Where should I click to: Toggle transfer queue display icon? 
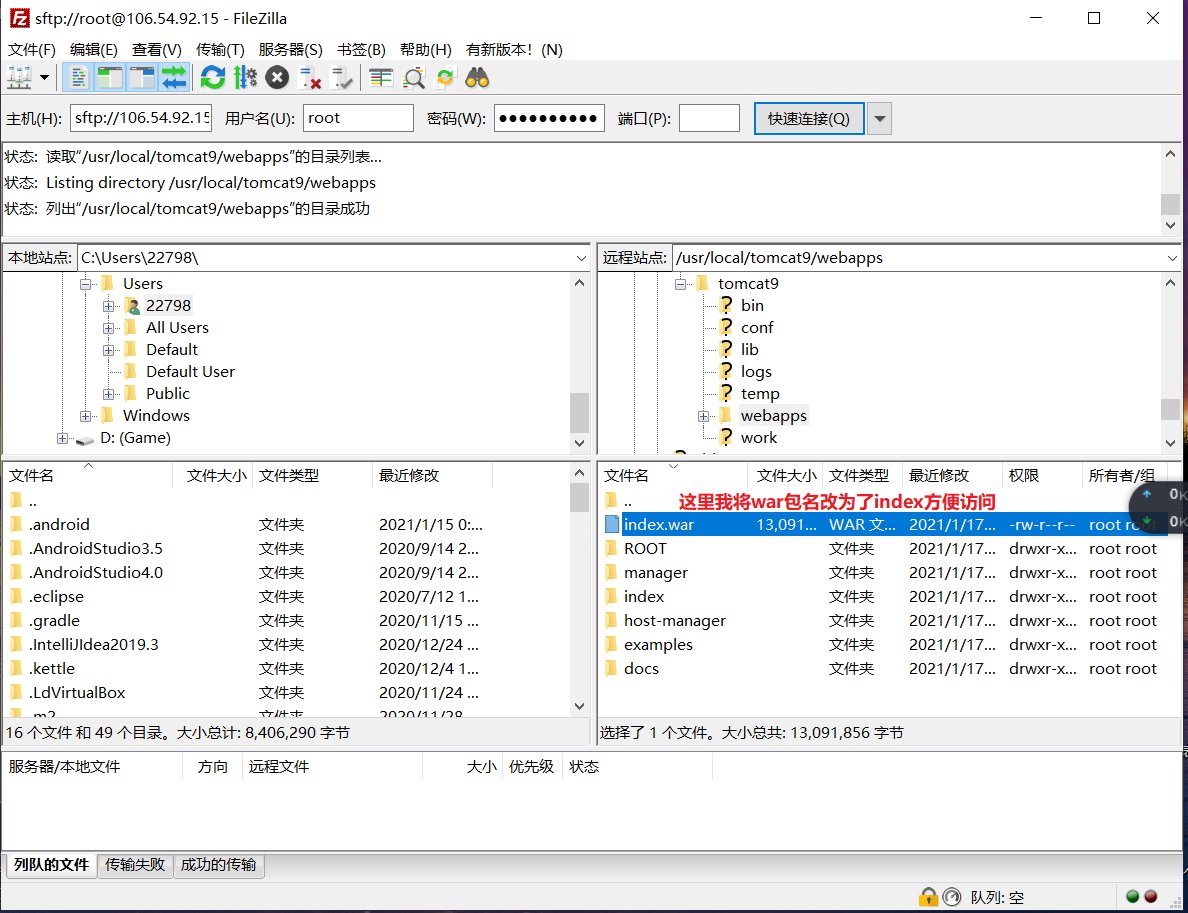(x=174, y=78)
